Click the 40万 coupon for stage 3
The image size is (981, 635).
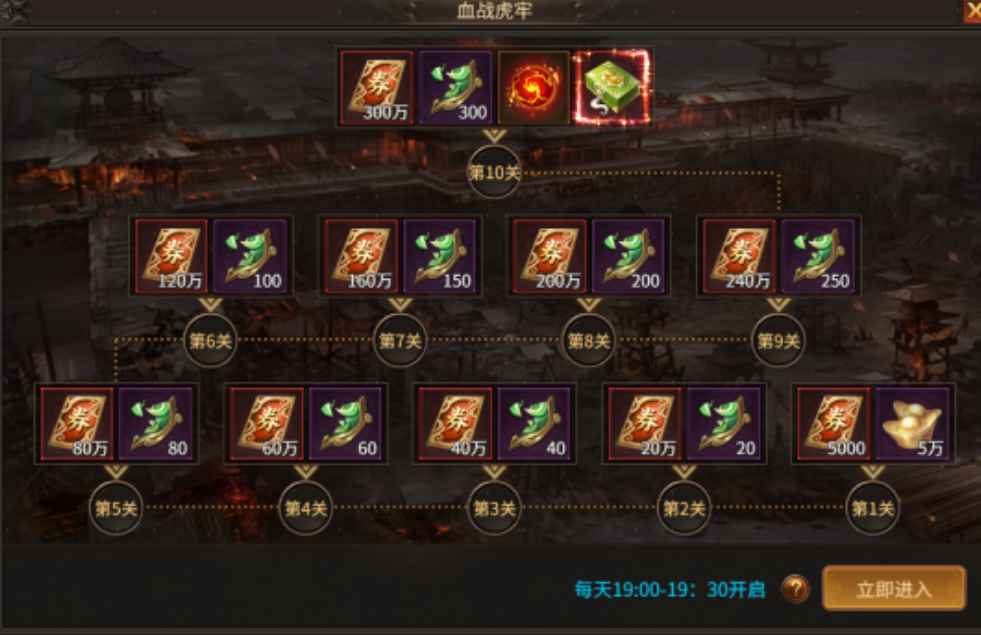point(455,424)
